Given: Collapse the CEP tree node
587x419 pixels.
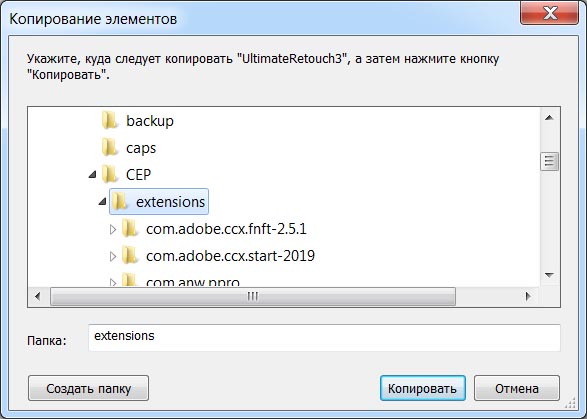Looking at the screenshot, I should tap(92, 174).
